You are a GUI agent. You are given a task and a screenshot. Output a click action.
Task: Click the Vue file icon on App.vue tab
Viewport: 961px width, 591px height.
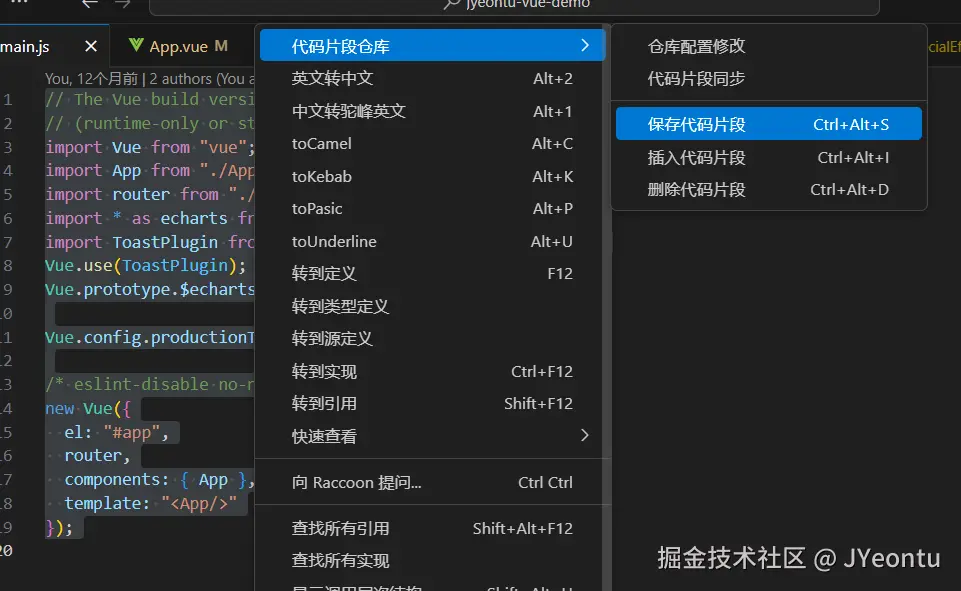coord(136,45)
